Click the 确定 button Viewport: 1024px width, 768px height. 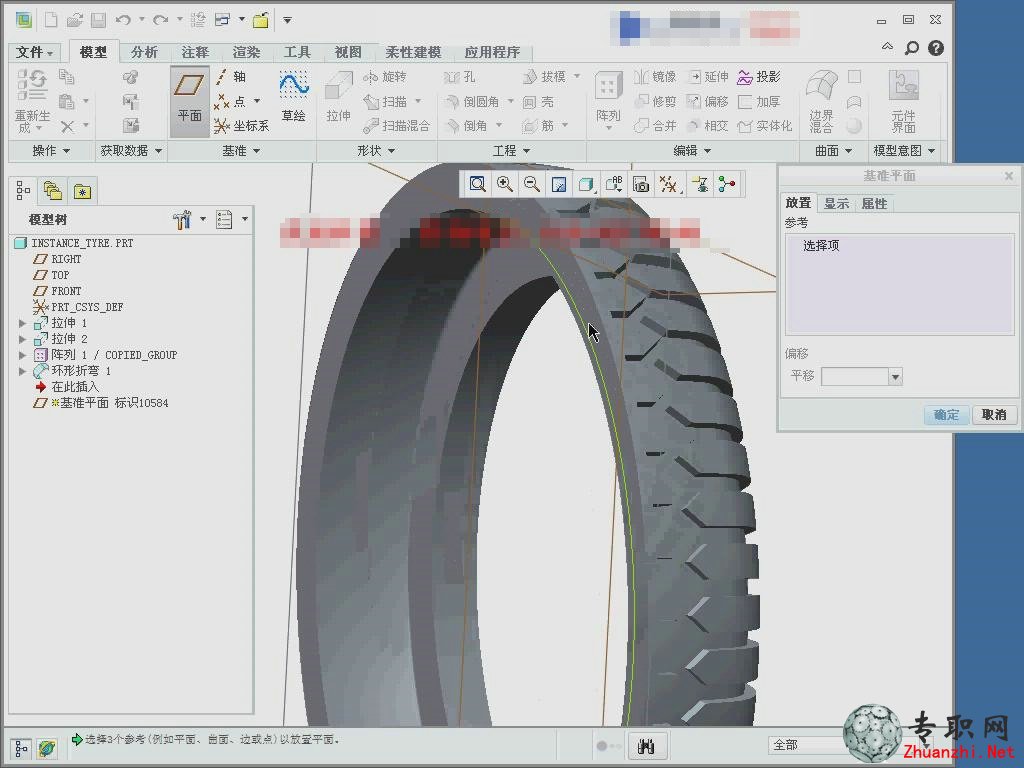click(x=946, y=415)
